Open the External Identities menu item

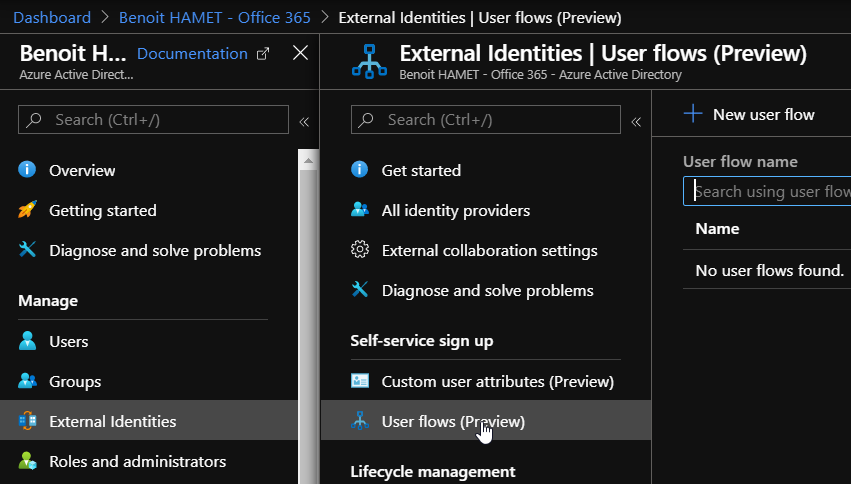(x=112, y=421)
